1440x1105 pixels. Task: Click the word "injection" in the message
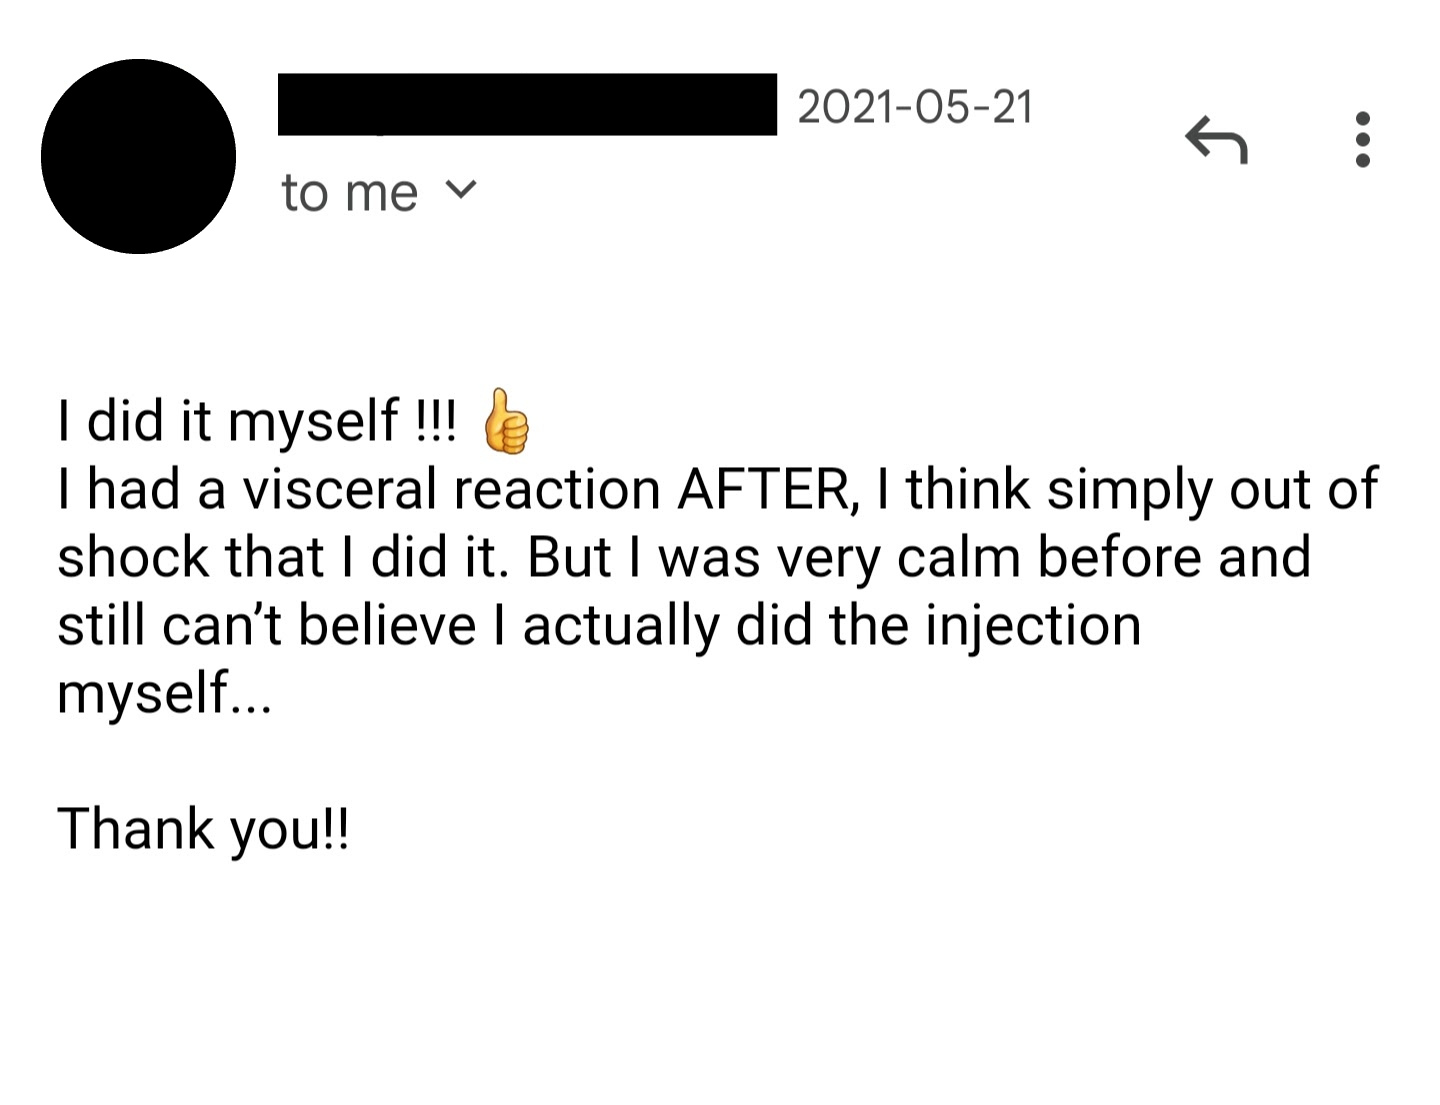point(1033,626)
